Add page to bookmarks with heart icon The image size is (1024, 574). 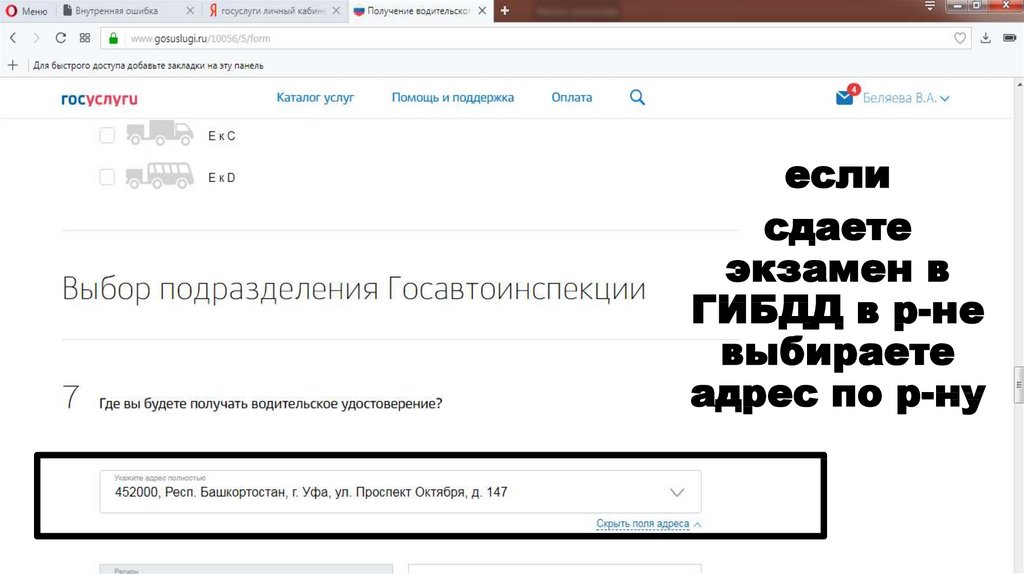pos(960,38)
